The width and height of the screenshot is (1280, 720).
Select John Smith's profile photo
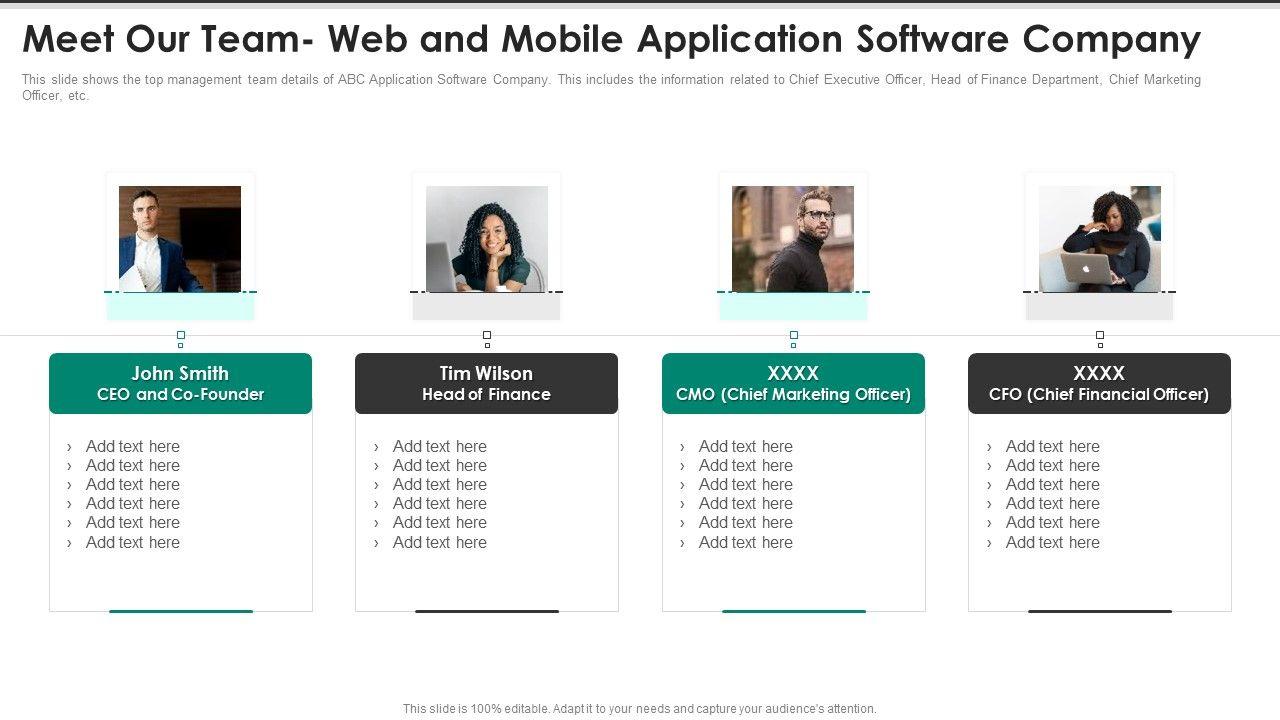180,238
